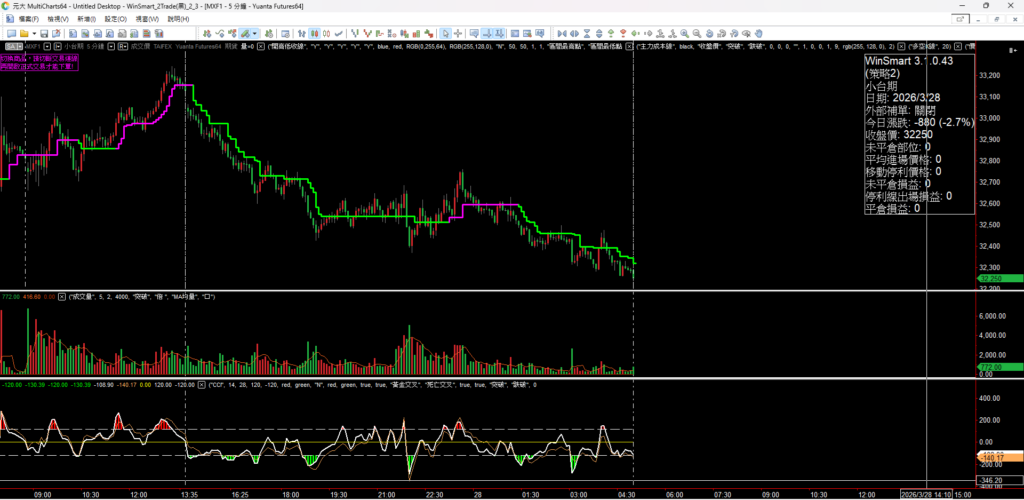Click the New Workspace toolbar icon
1024x500 pixels.
[x=9, y=32]
